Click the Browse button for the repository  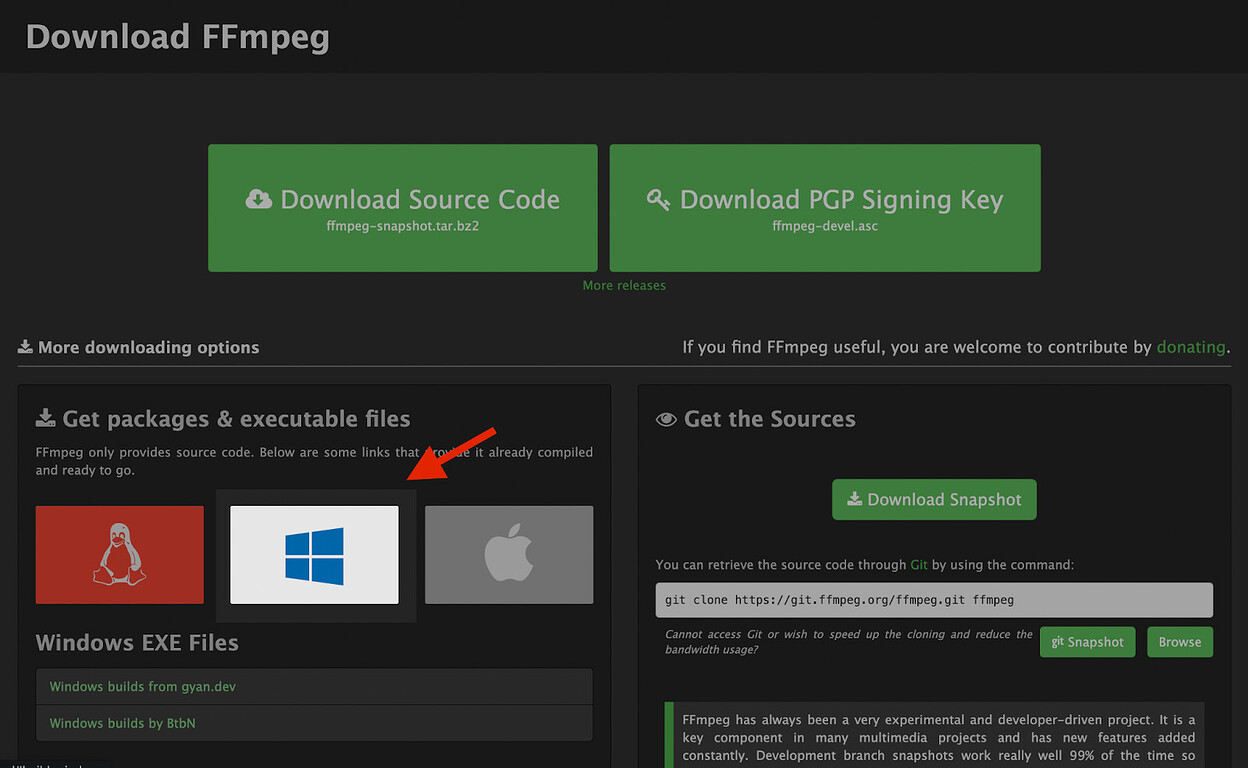(1180, 642)
